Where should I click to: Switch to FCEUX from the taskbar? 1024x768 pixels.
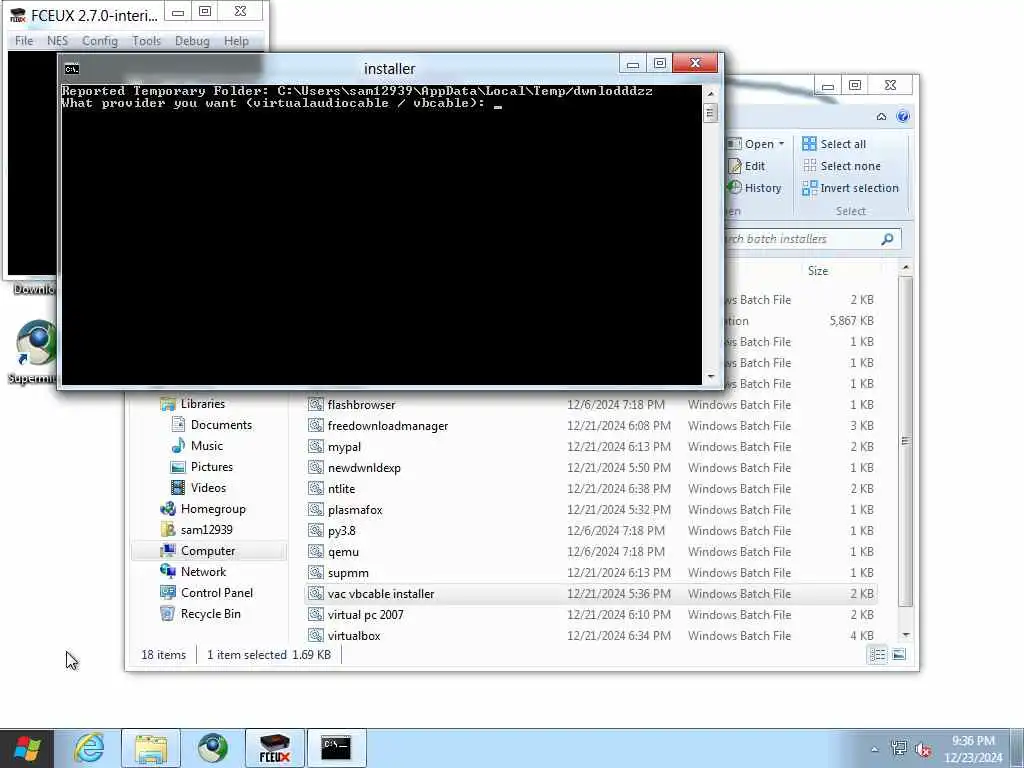click(x=275, y=748)
